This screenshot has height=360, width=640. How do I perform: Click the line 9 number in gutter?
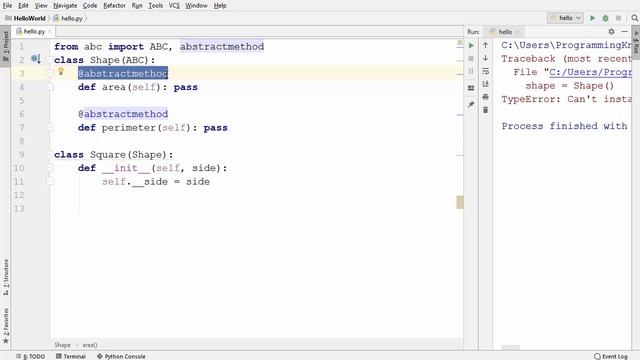click(x=22, y=154)
